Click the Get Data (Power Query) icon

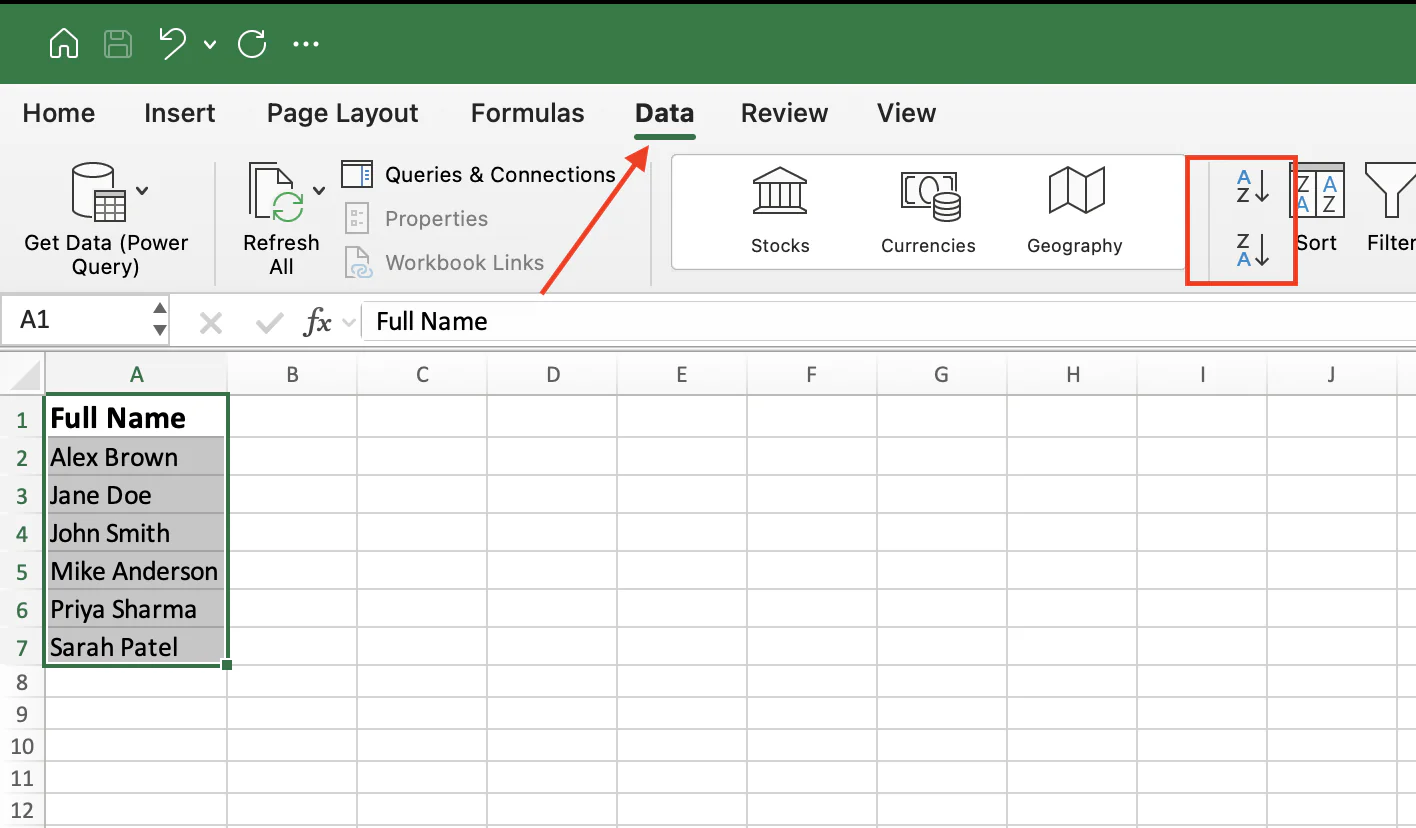(99, 193)
